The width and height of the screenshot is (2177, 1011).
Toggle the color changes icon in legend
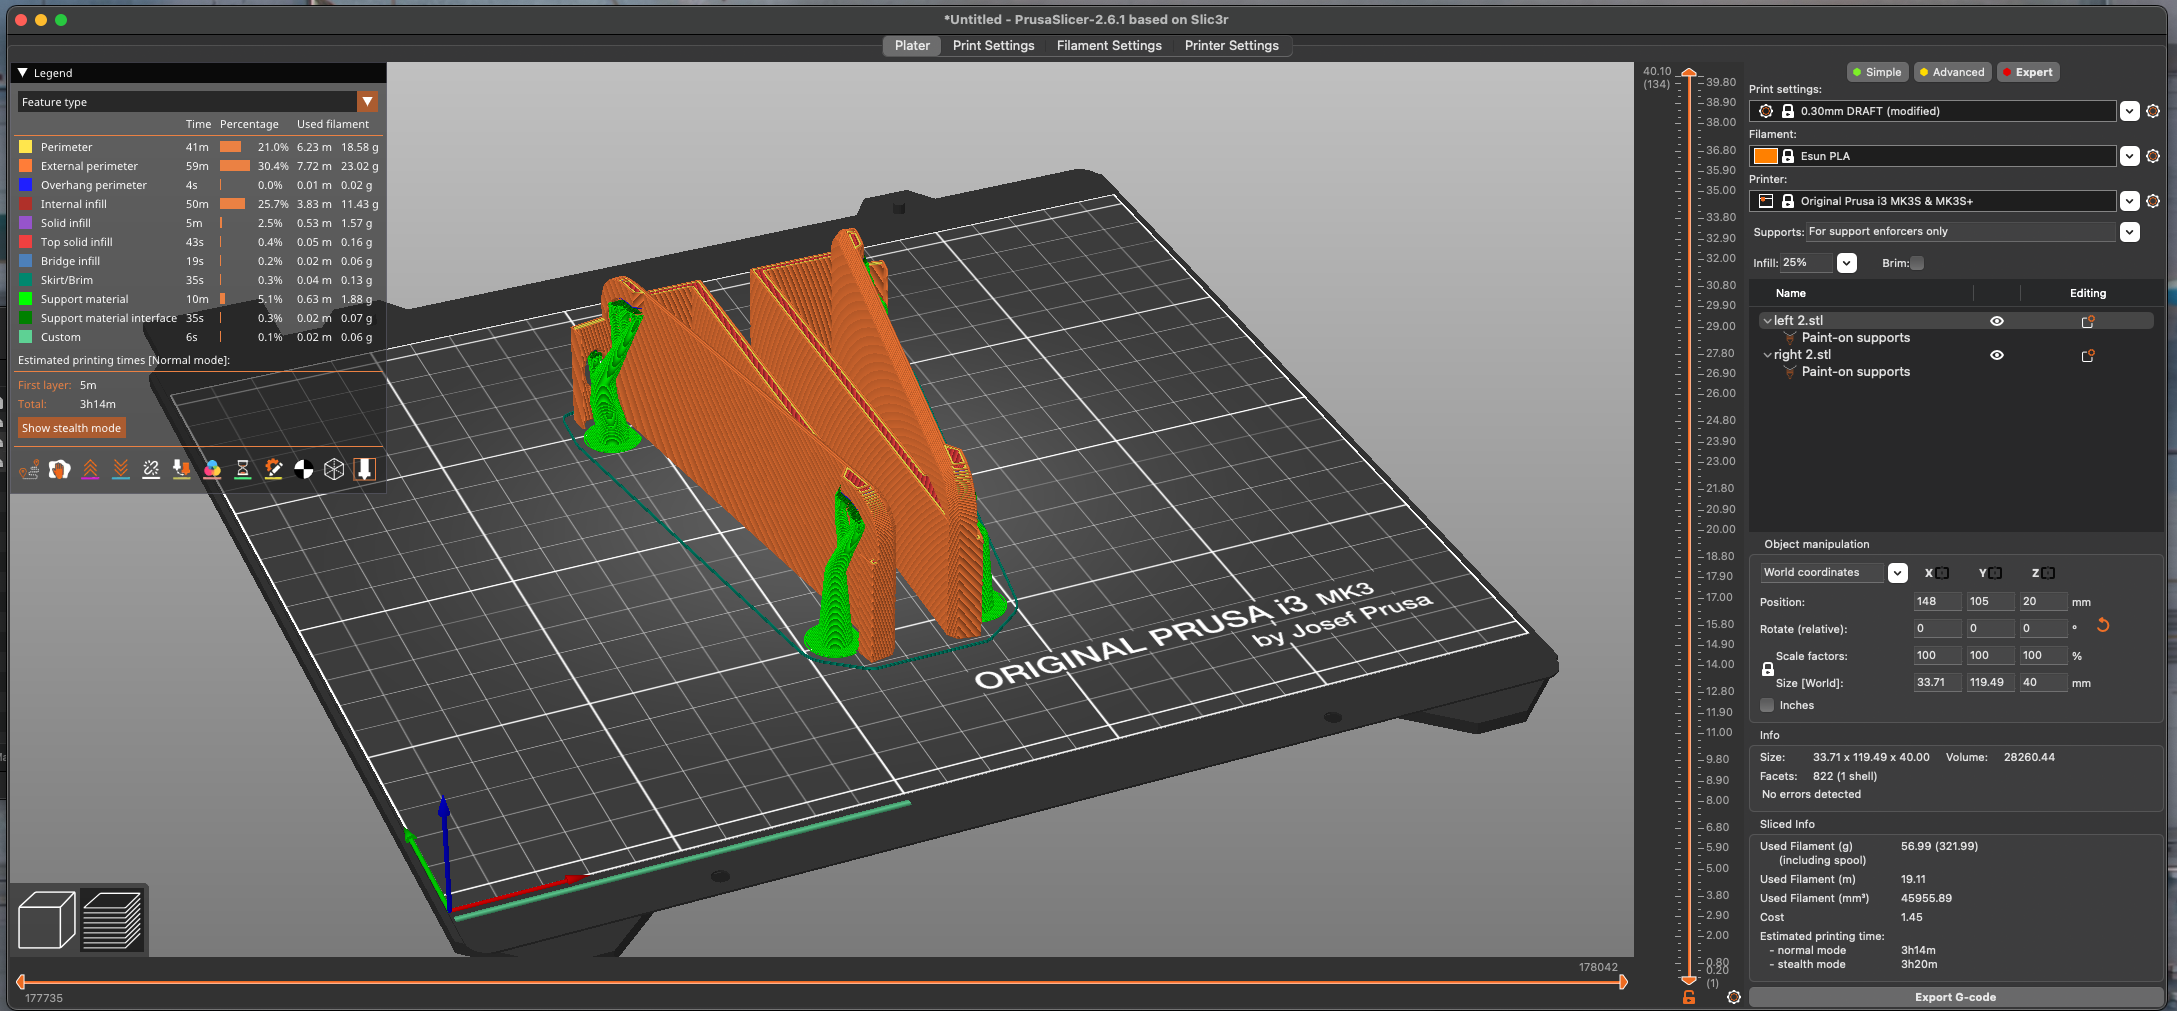point(212,469)
